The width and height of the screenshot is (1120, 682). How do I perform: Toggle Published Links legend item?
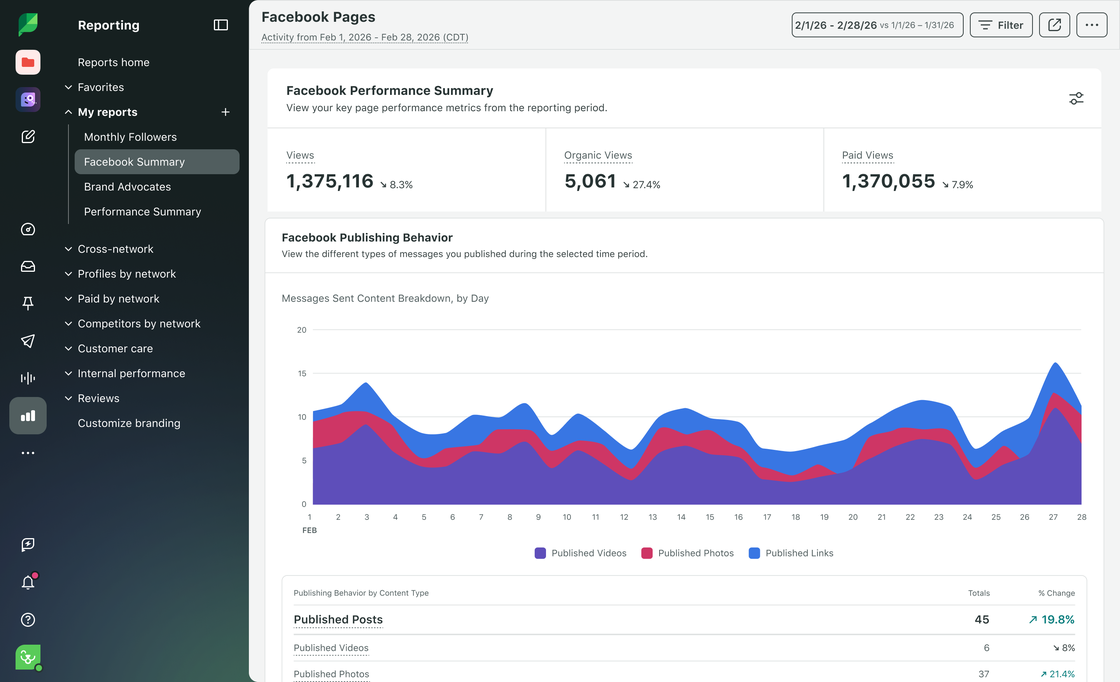pyautogui.click(x=791, y=553)
